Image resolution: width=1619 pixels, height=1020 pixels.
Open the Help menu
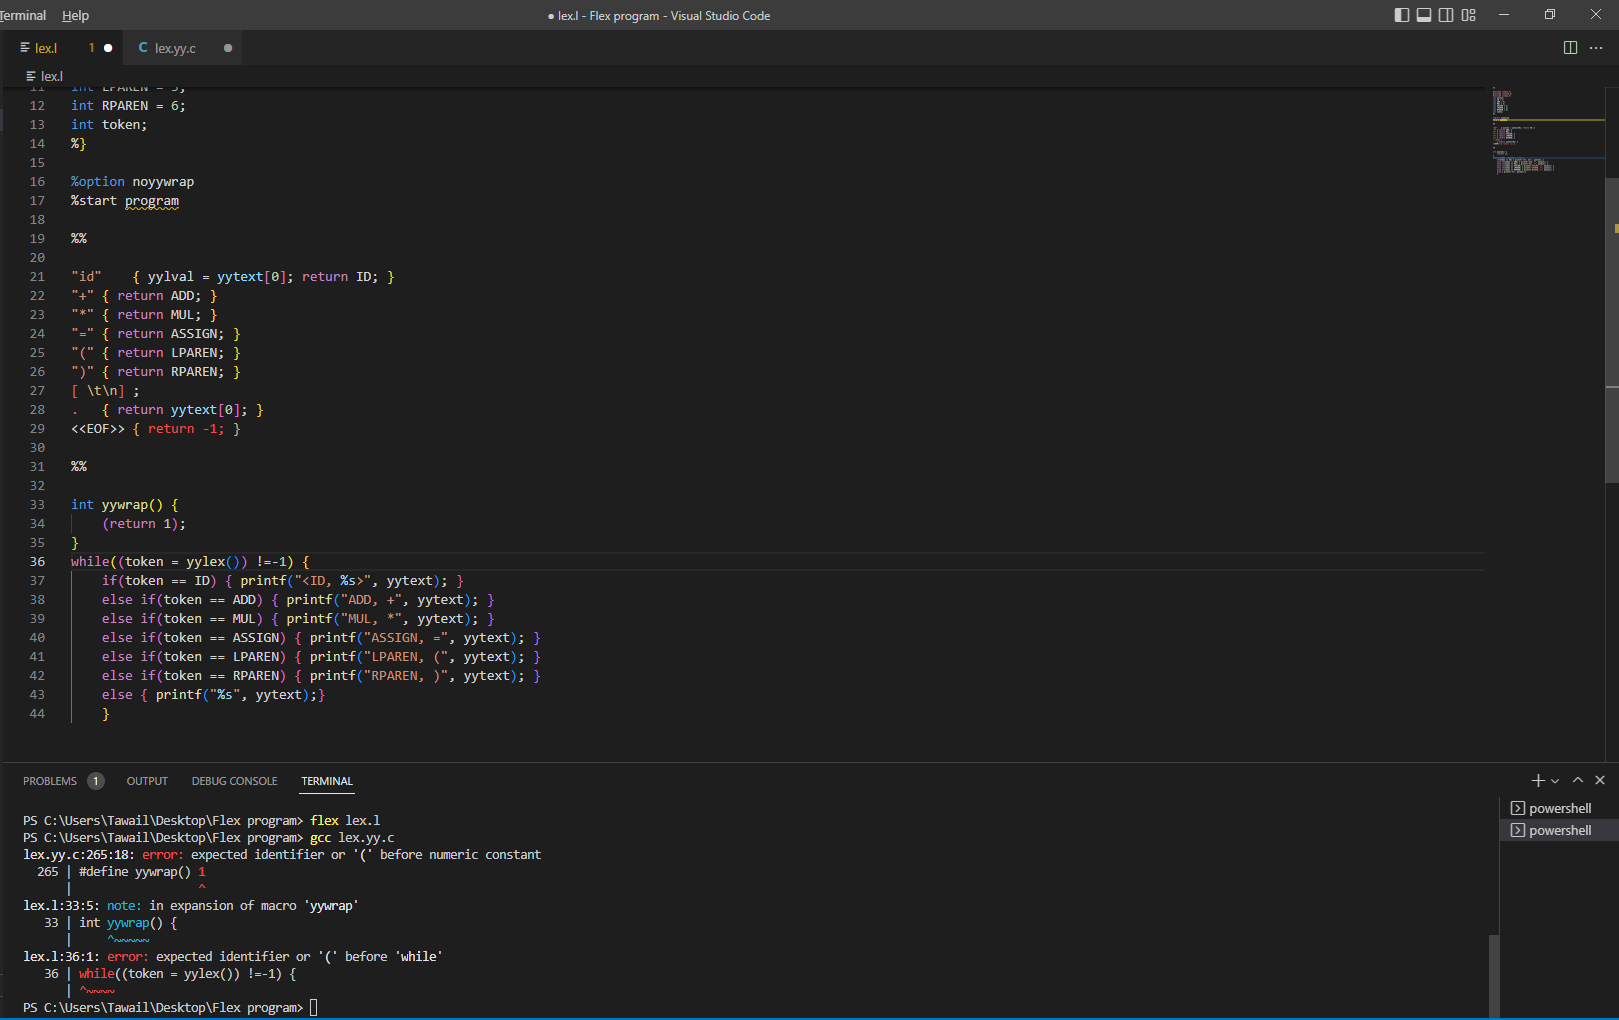(x=75, y=15)
